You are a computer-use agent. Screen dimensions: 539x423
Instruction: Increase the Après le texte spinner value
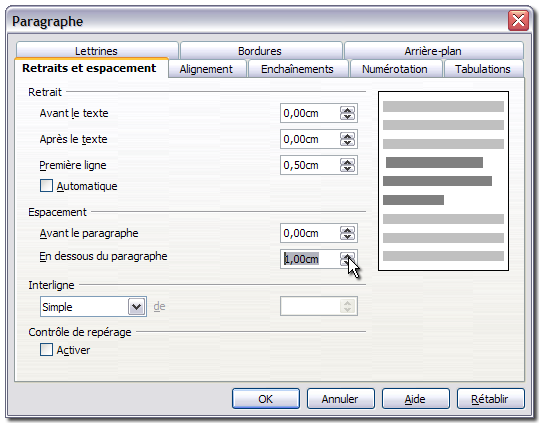point(348,136)
